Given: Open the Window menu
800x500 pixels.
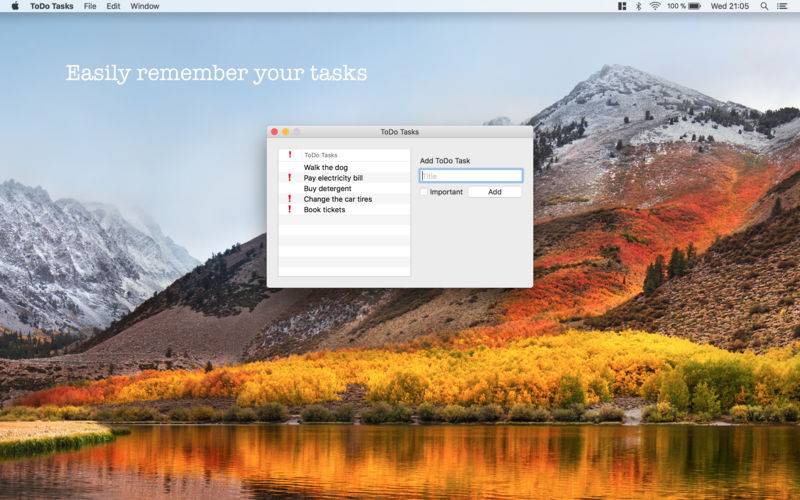Looking at the screenshot, I should tap(145, 6).
